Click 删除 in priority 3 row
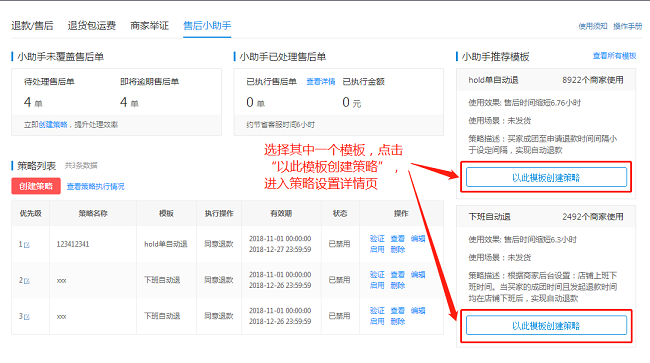 coord(398,322)
